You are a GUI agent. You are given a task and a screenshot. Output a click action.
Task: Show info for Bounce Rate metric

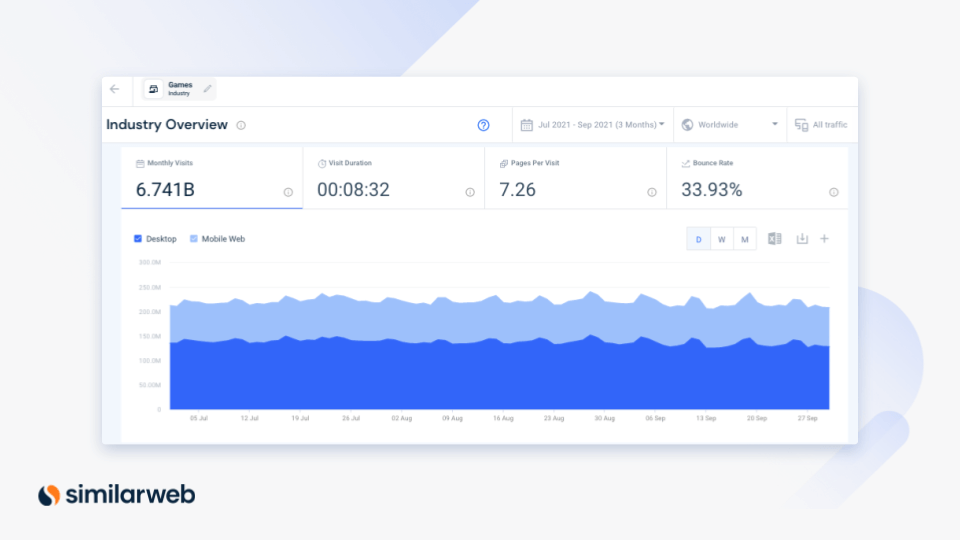pos(833,192)
